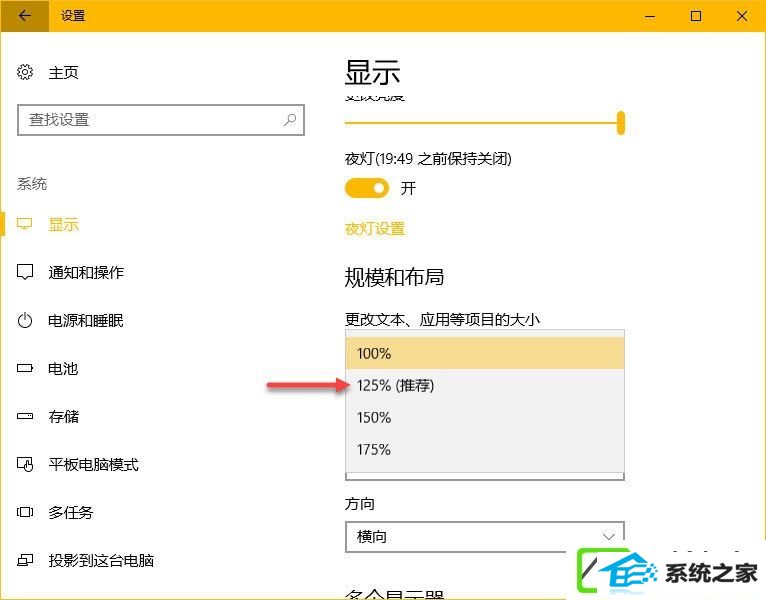Viewport: 766px width, 600px height.
Task: Open 主页 Home label
Action: pos(64,73)
